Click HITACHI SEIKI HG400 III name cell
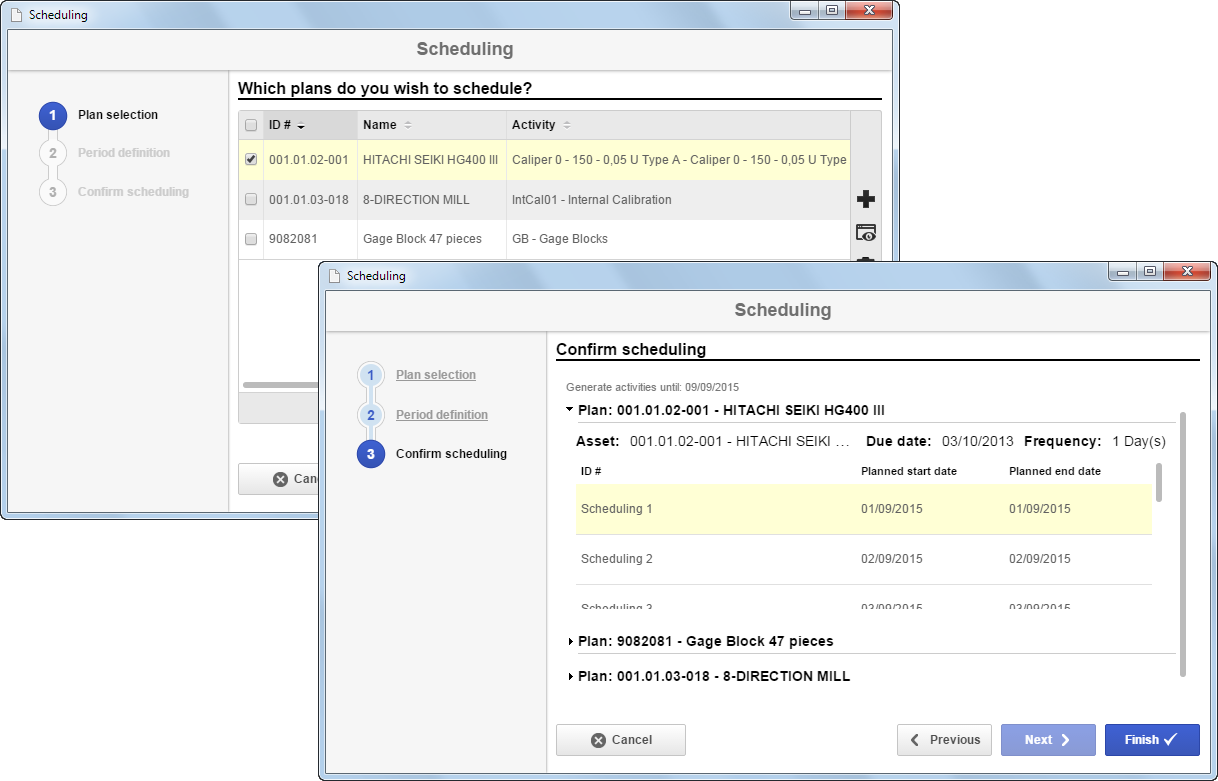This screenshot has height=781, width=1218. (x=431, y=160)
